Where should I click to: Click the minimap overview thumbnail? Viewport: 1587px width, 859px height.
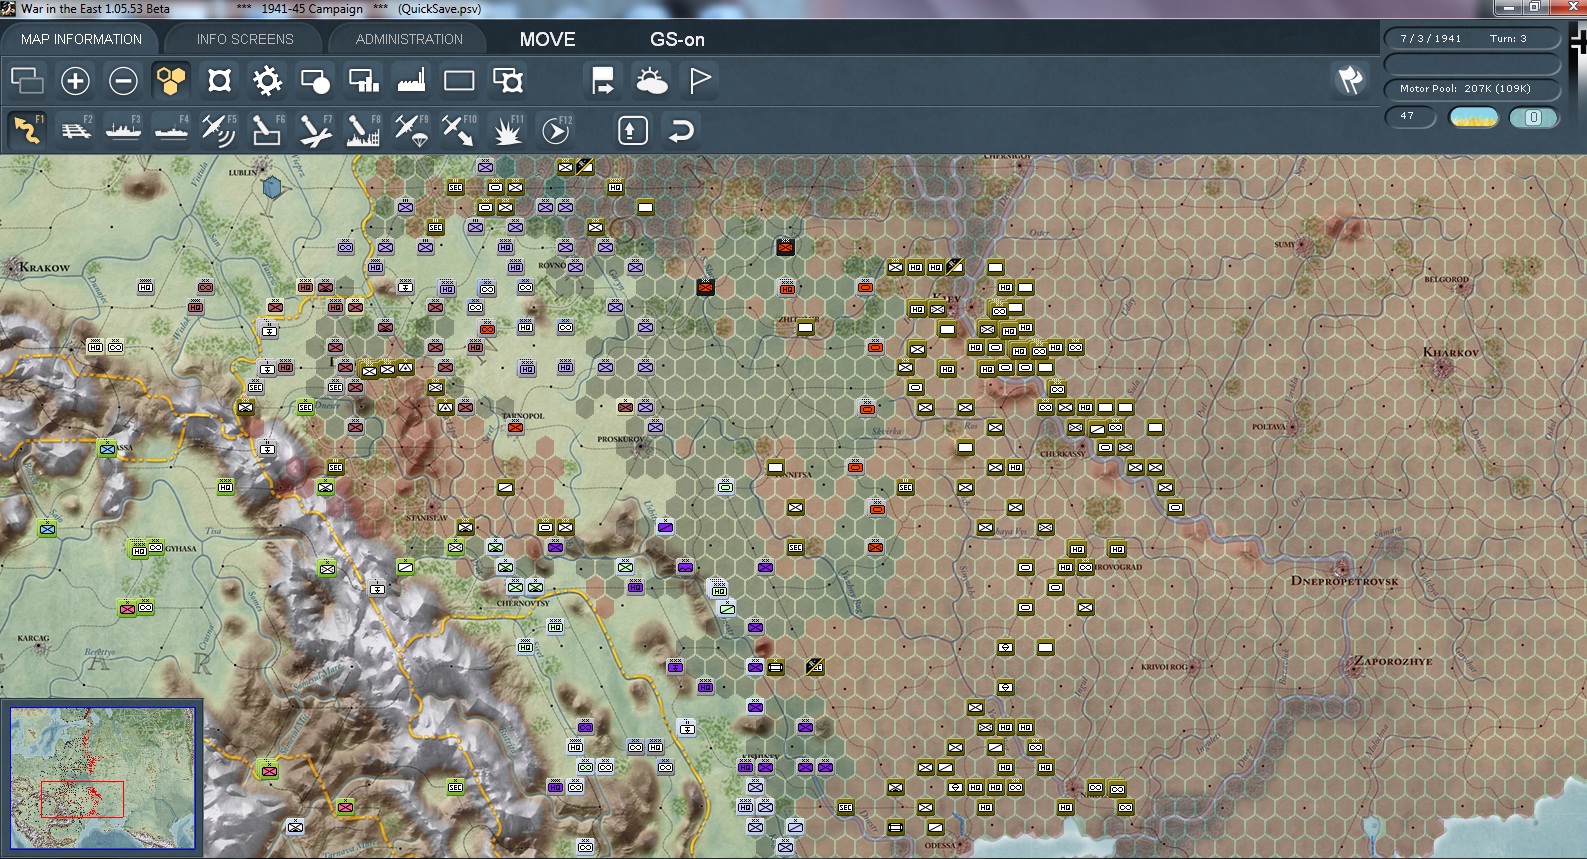[102, 778]
